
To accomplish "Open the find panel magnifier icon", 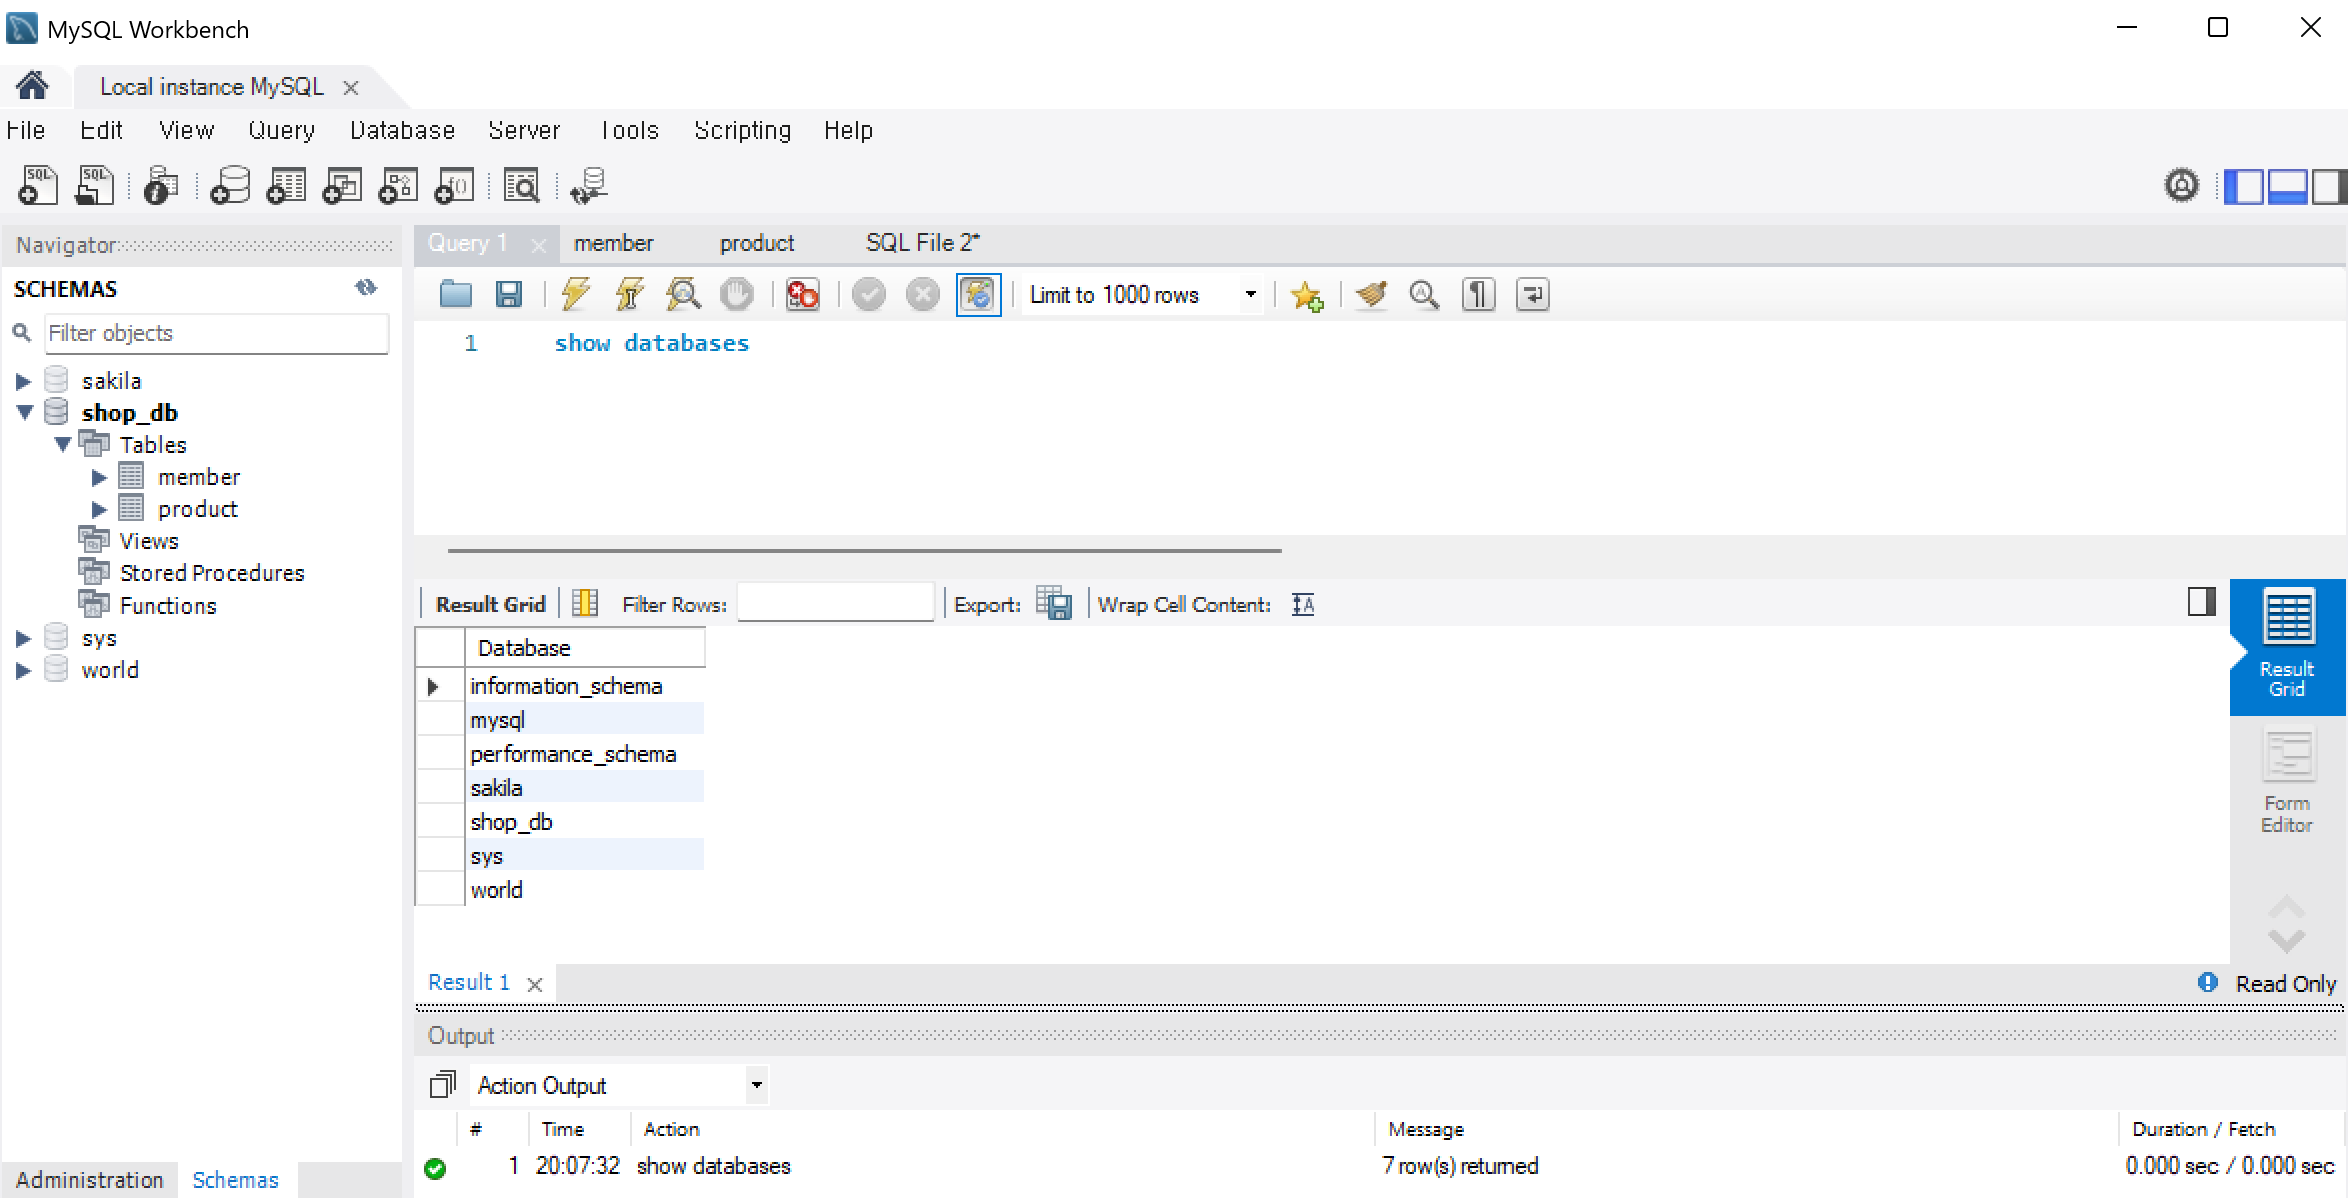I will point(1424,294).
